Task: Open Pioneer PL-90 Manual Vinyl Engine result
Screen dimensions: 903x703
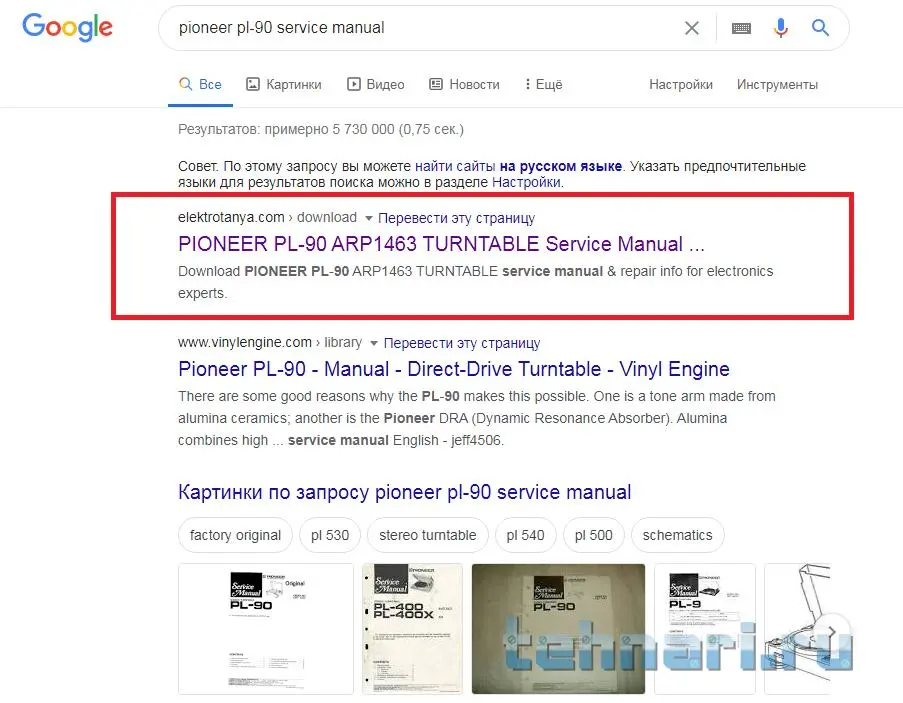Action: pyautogui.click(x=454, y=369)
